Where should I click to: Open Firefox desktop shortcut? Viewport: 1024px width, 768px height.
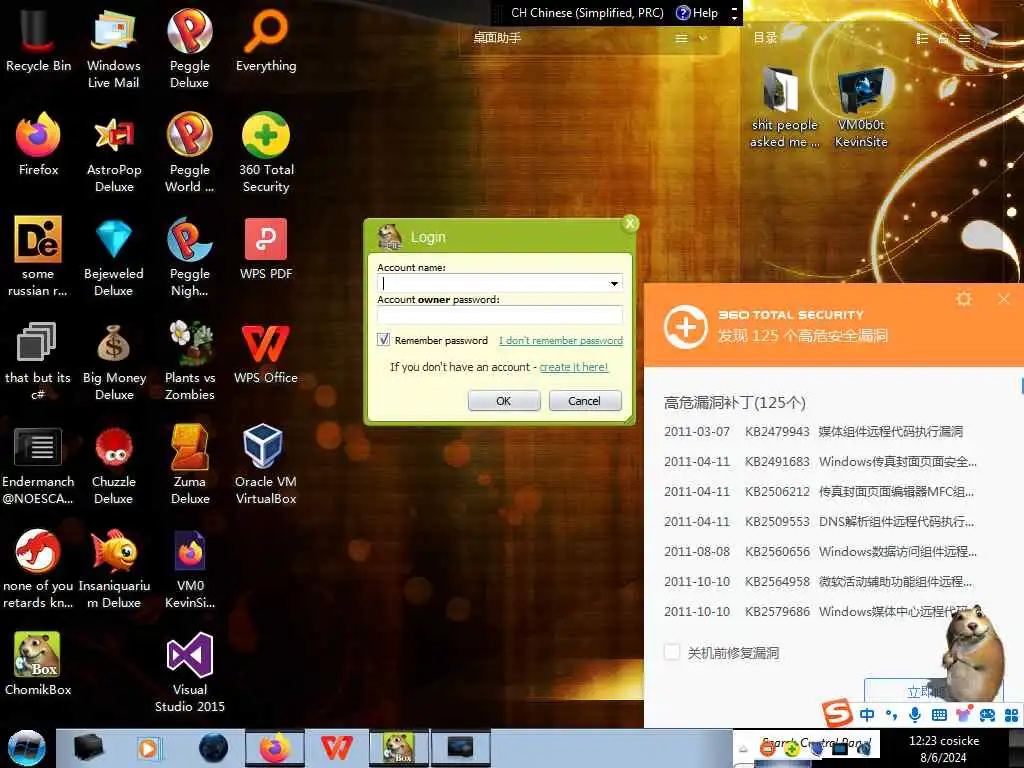tap(38, 144)
